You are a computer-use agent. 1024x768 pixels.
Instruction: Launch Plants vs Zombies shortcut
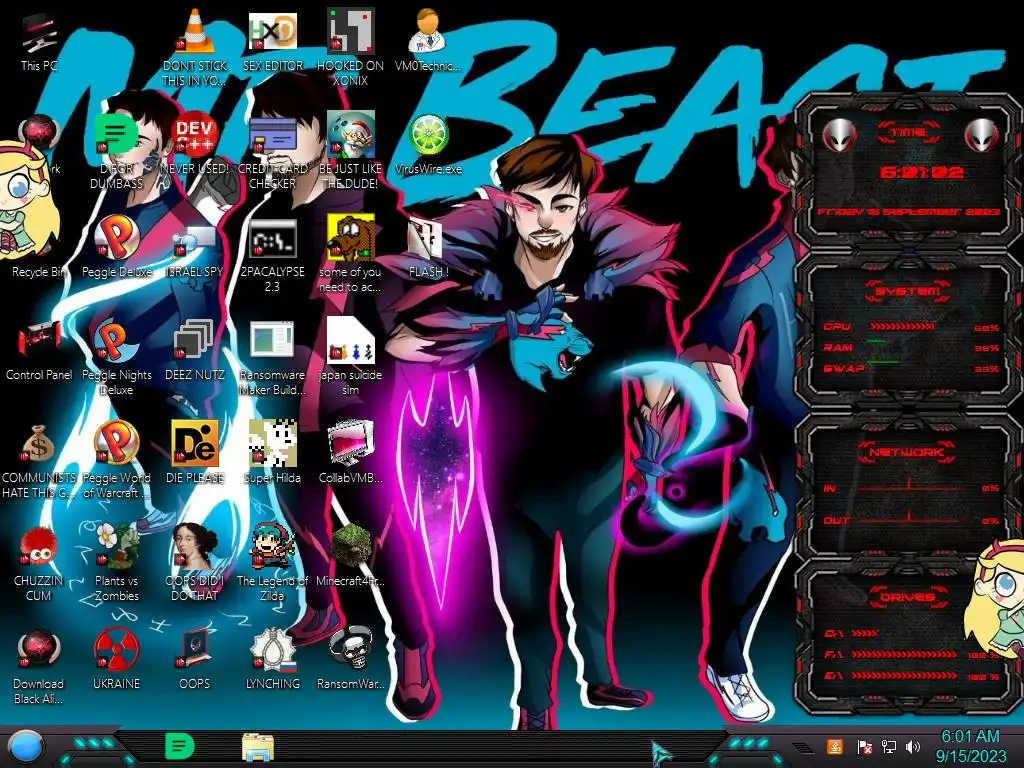[116, 563]
